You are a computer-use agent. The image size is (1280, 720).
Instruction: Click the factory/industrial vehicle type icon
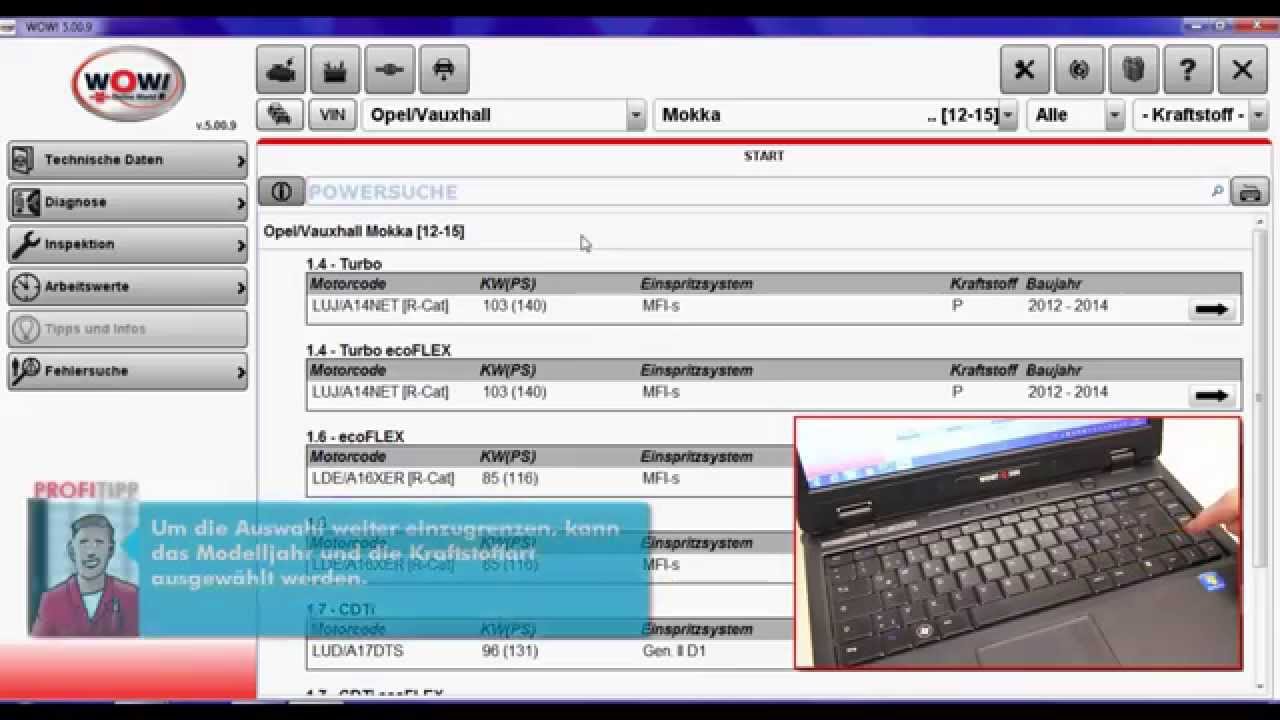coord(335,70)
